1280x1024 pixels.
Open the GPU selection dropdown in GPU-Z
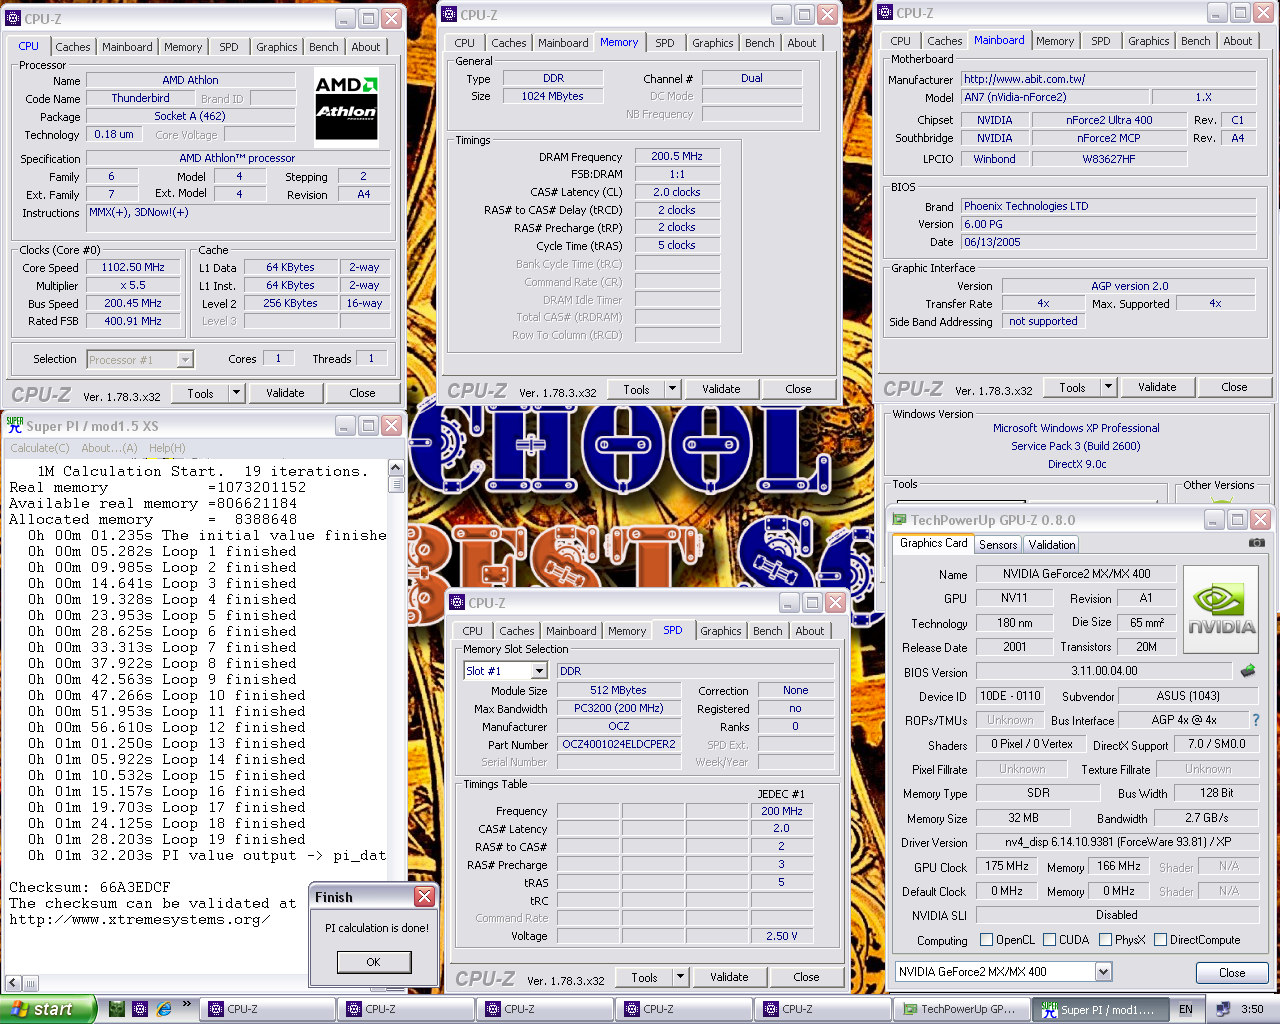1103,972
